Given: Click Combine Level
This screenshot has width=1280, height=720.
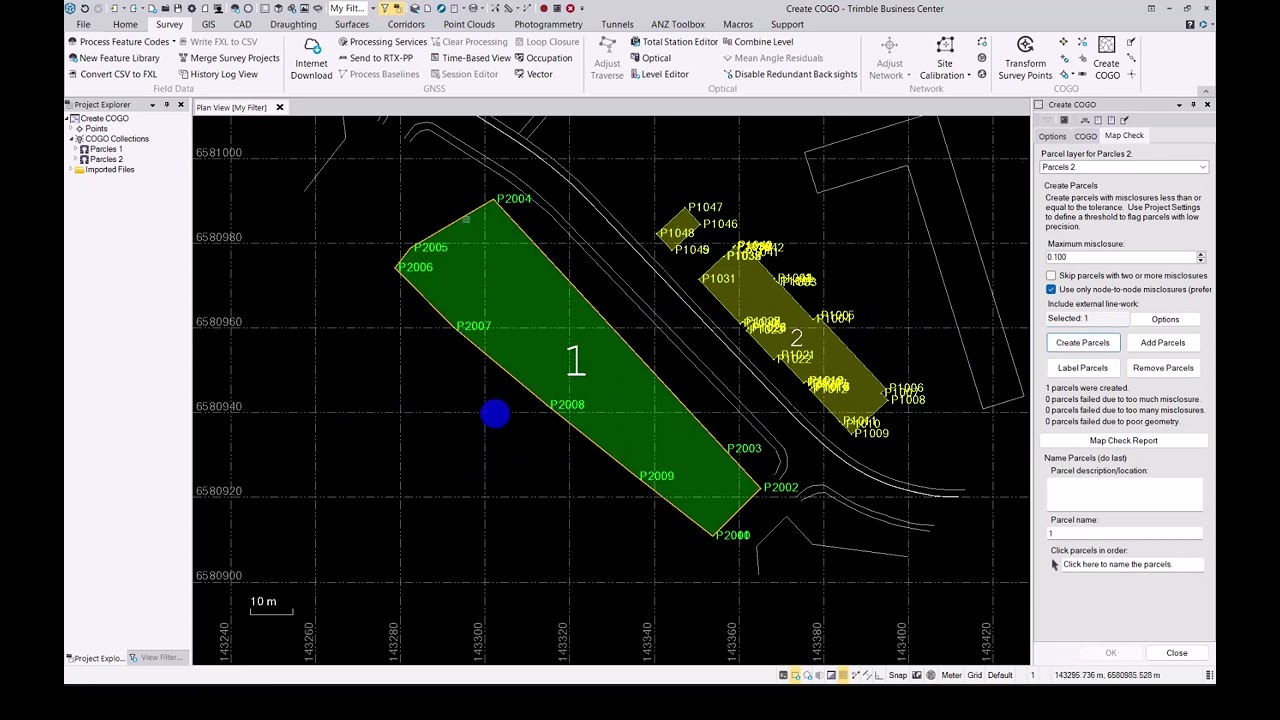Looking at the screenshot, I should point(757,42).
